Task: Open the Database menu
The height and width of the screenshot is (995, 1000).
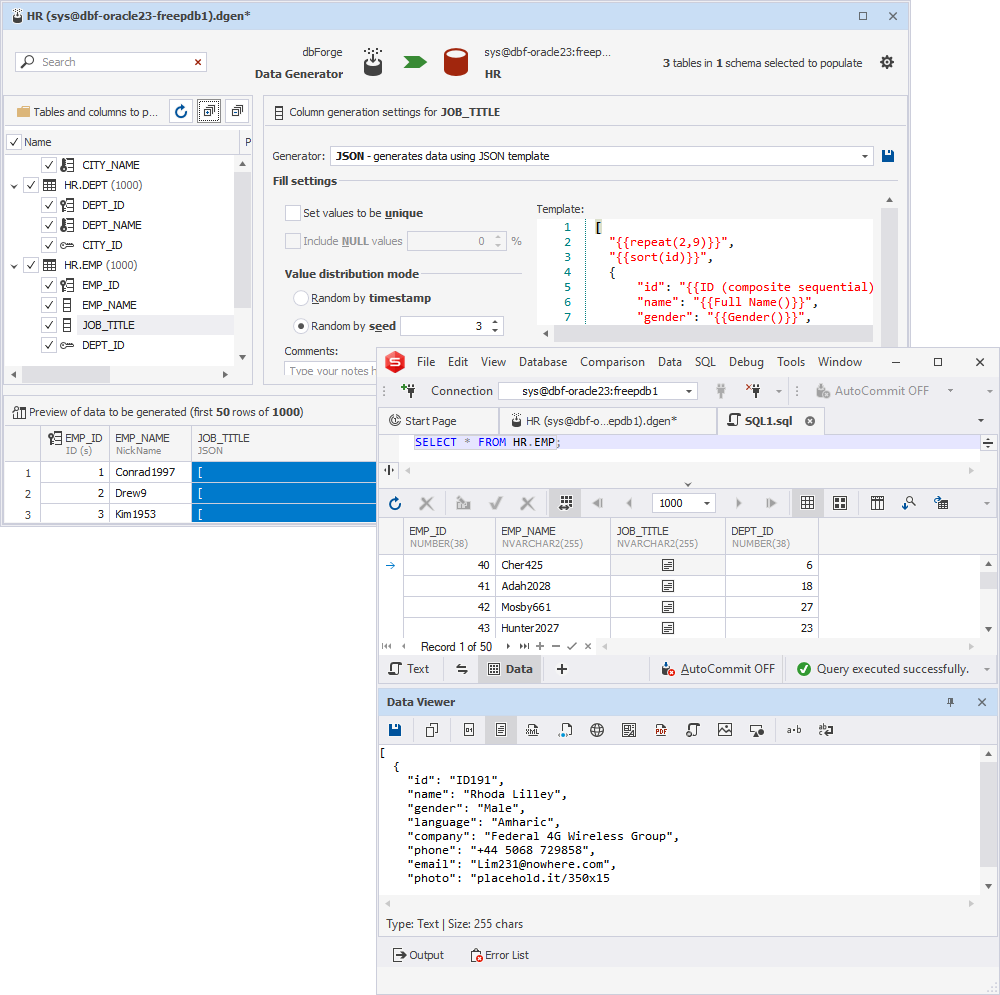Action: (543, 362)
